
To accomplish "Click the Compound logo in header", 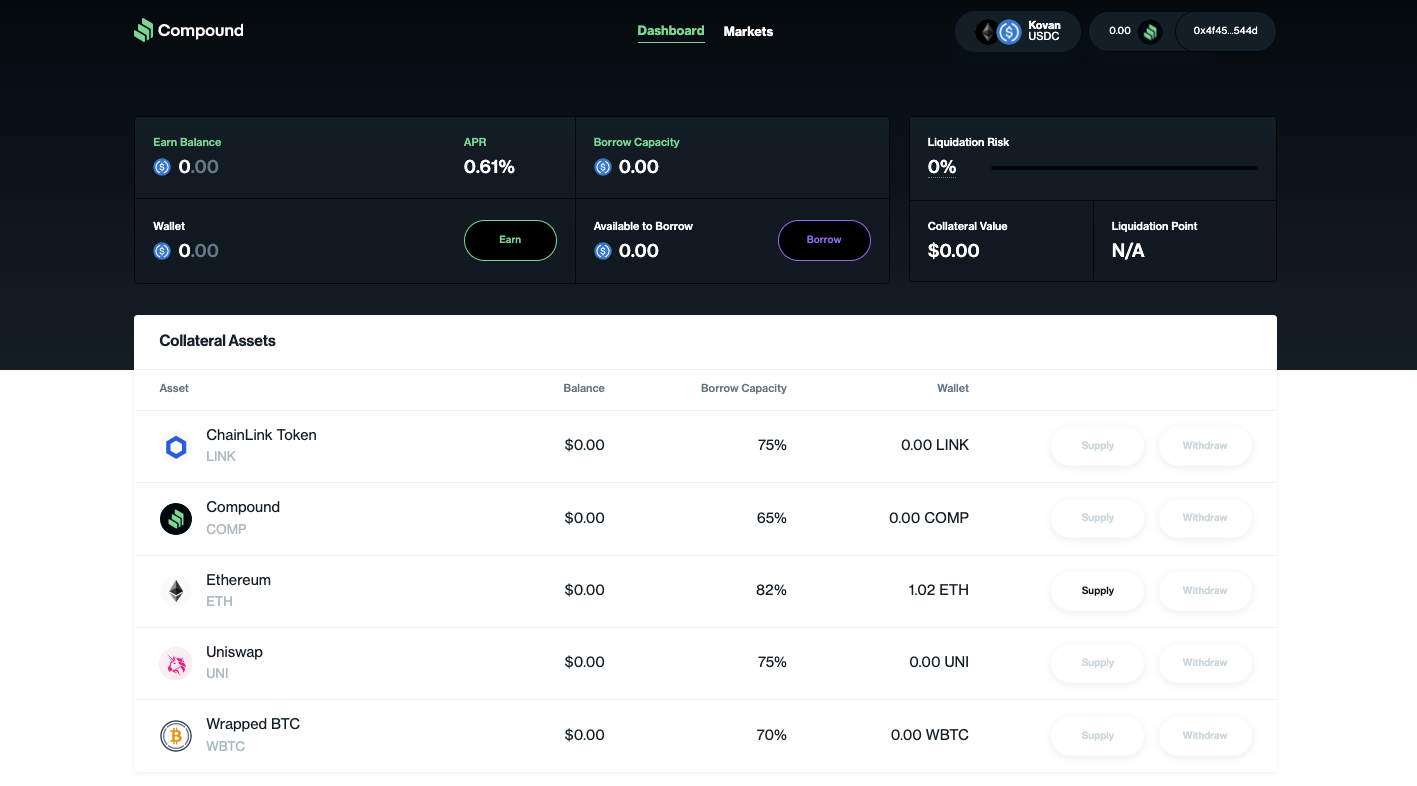I will [x=189, y=31].
